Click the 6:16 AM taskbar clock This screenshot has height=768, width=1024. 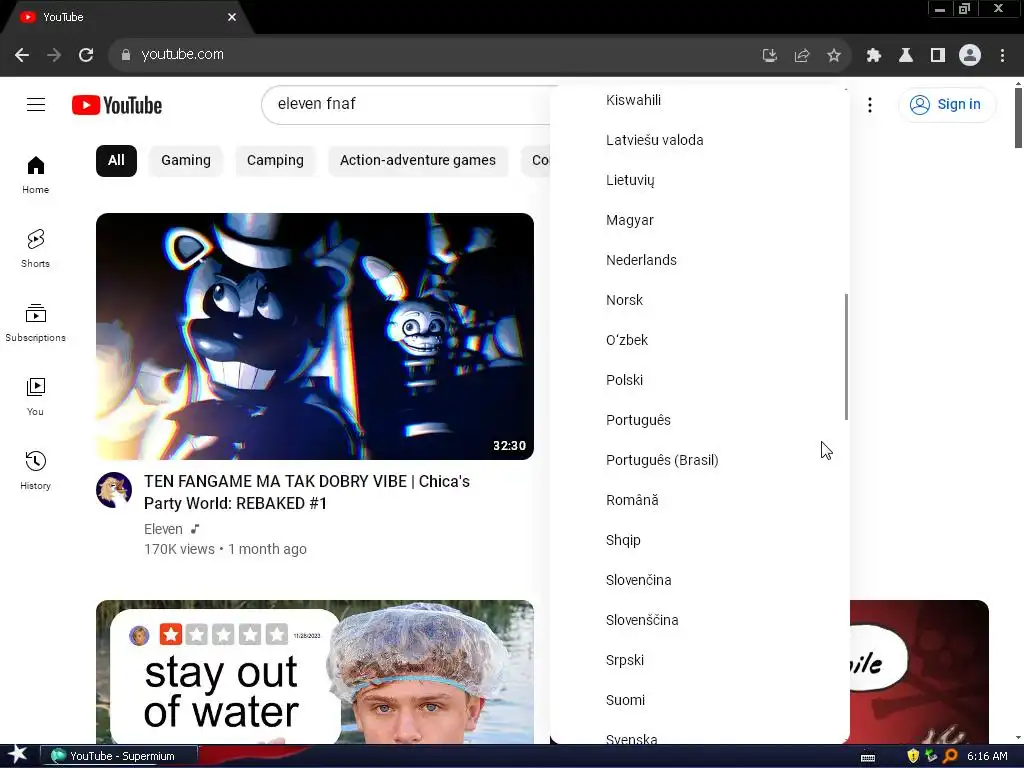pyautogui.click(x=987, y=756)
